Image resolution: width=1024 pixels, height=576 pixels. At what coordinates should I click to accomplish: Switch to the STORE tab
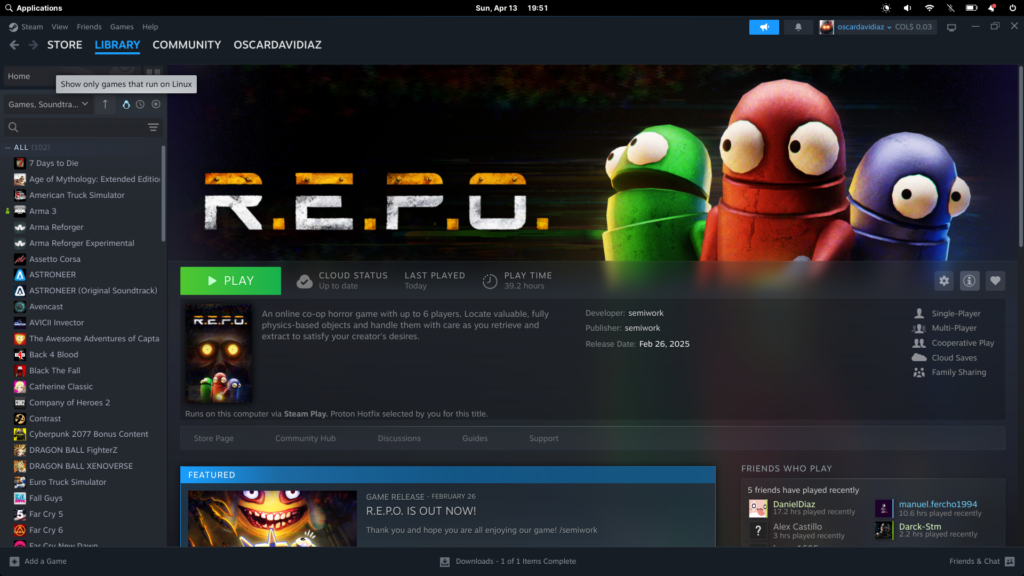click(x=65, y=45)
